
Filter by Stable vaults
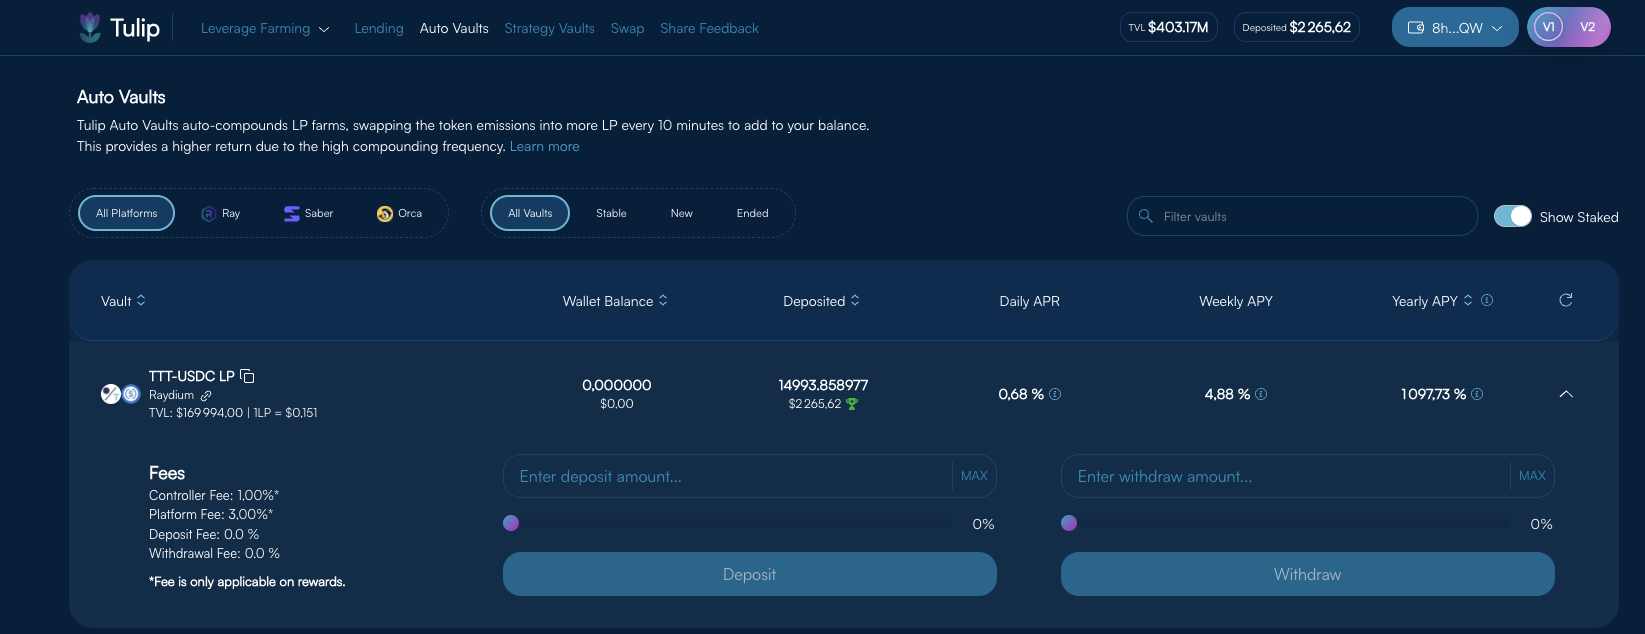[611, 213]
